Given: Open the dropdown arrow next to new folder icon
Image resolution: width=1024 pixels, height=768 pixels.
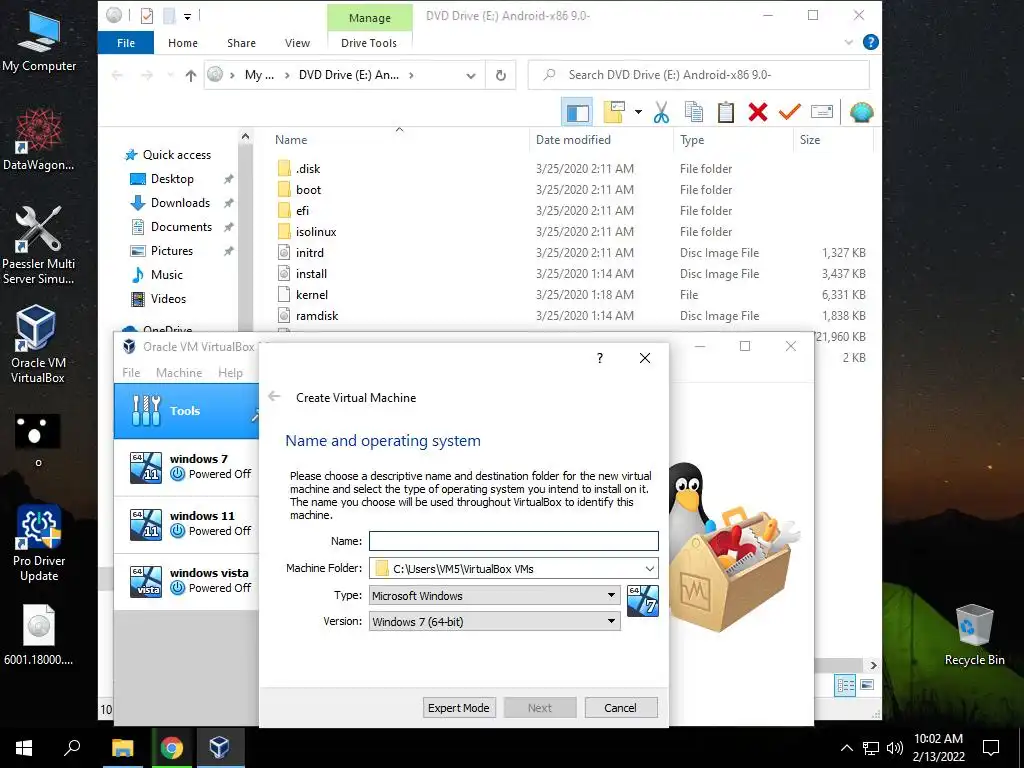Looking at the screenshot, I should point(638,112).
